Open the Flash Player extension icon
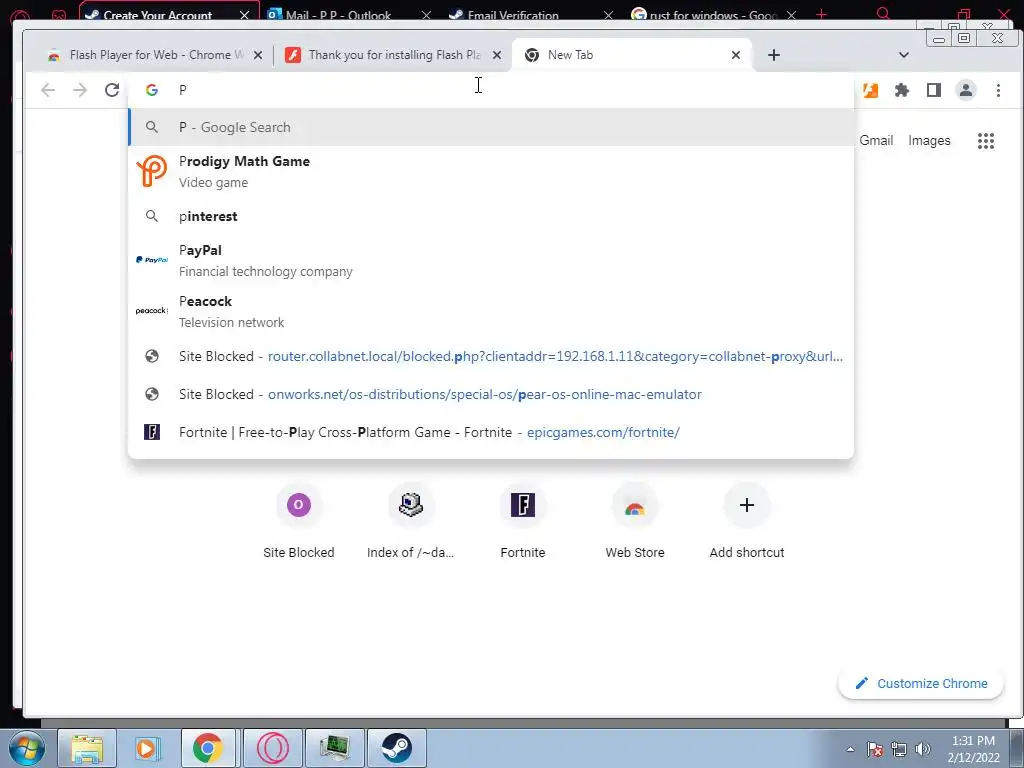This screenshot has width=1024, height=768. coord(871,90)
